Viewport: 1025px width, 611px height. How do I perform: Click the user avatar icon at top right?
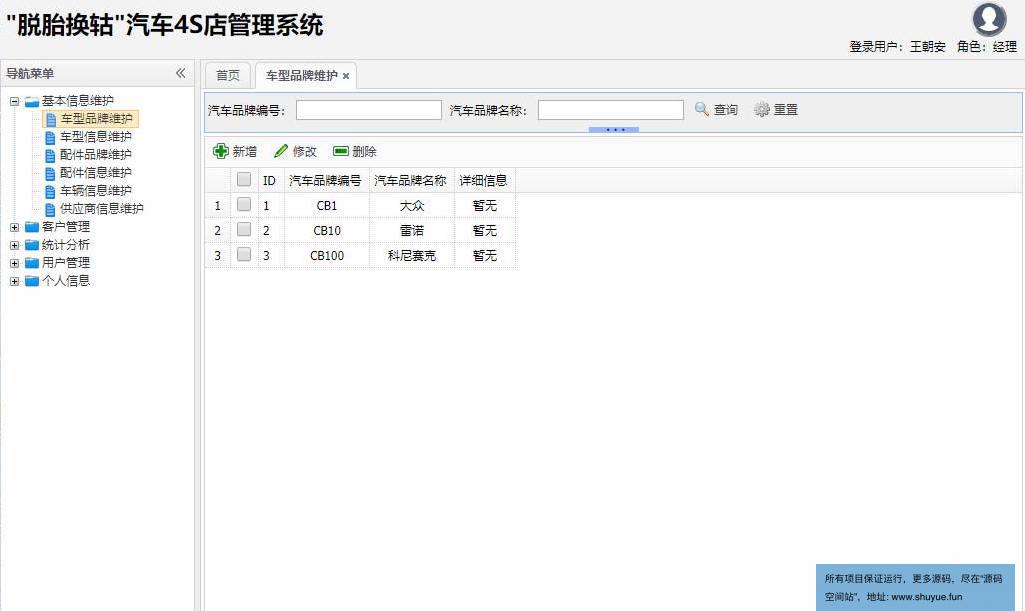[x=989, y=20]
